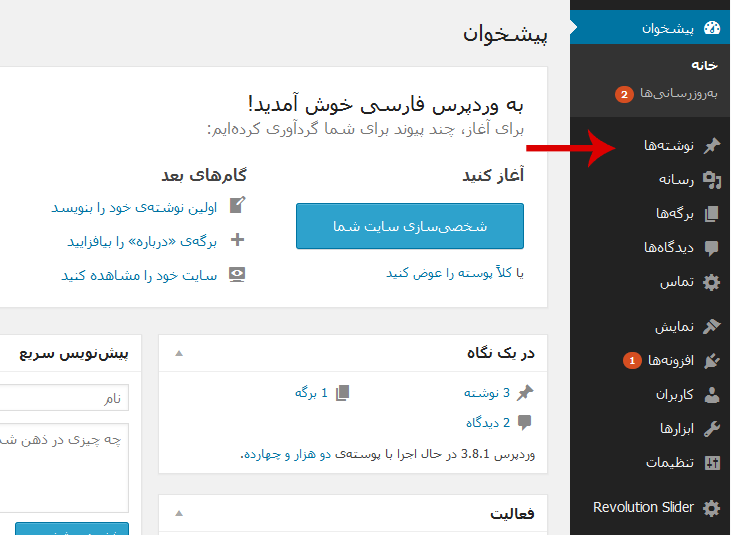
Task: Click the pin icon next to 3 نوشته
Action: 525,392
